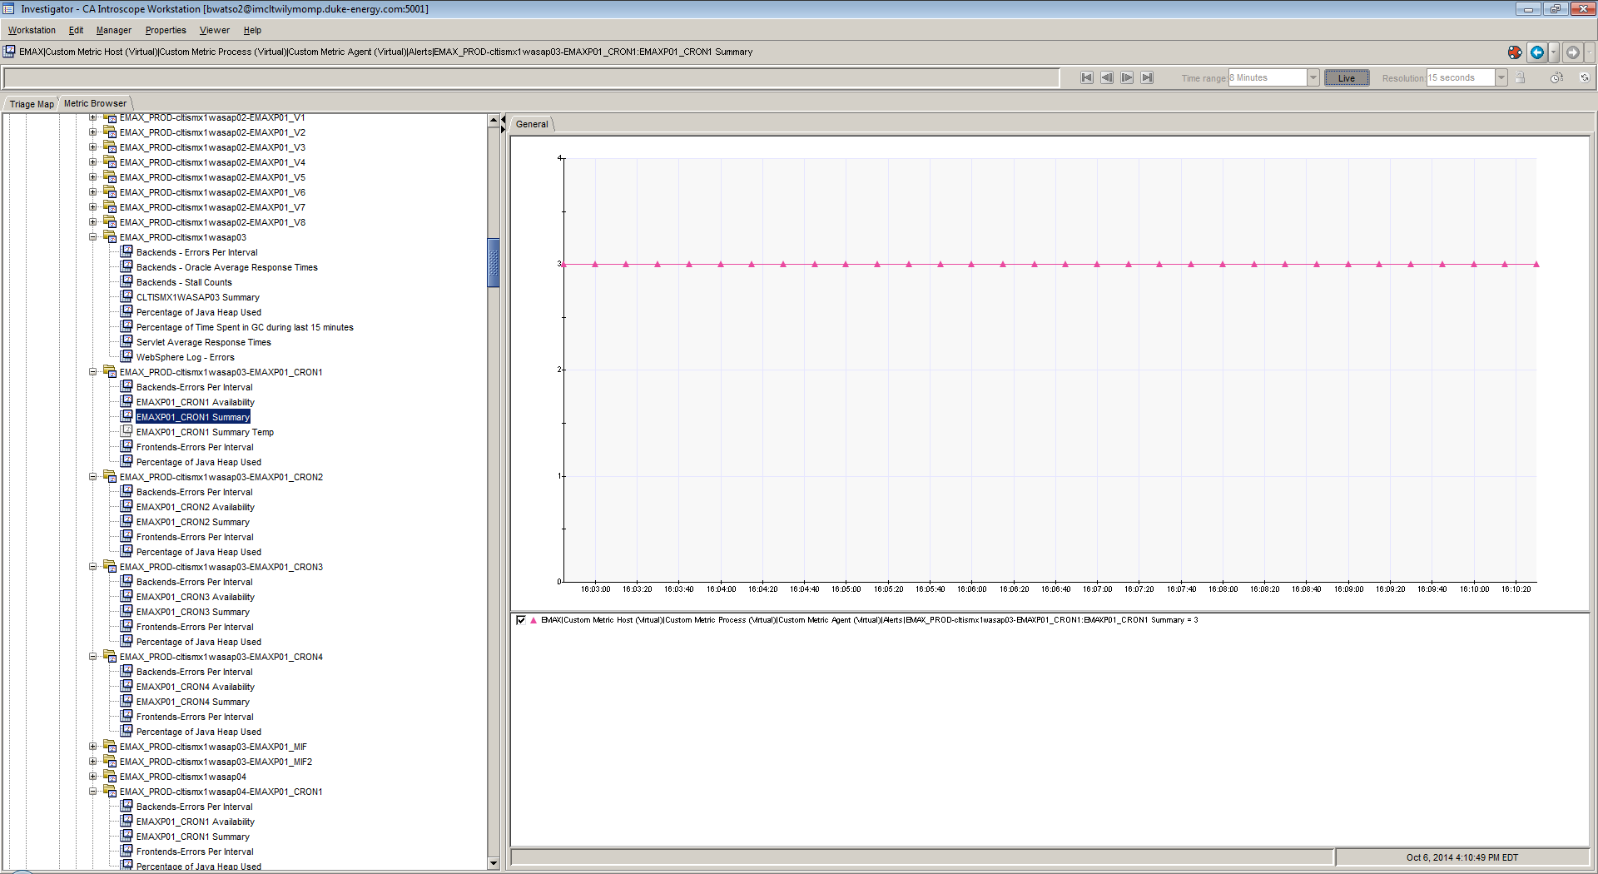
Task: Switch to the Triage Map tab
Action: click(x=32, y=104)
